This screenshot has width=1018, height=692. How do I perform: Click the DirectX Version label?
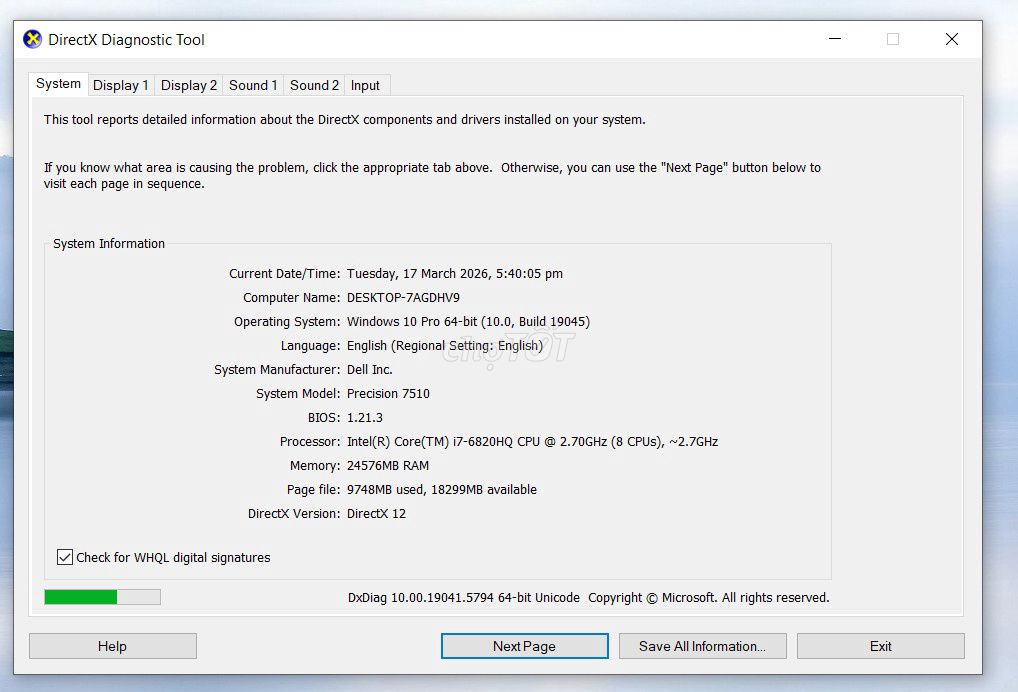point(294,514)
